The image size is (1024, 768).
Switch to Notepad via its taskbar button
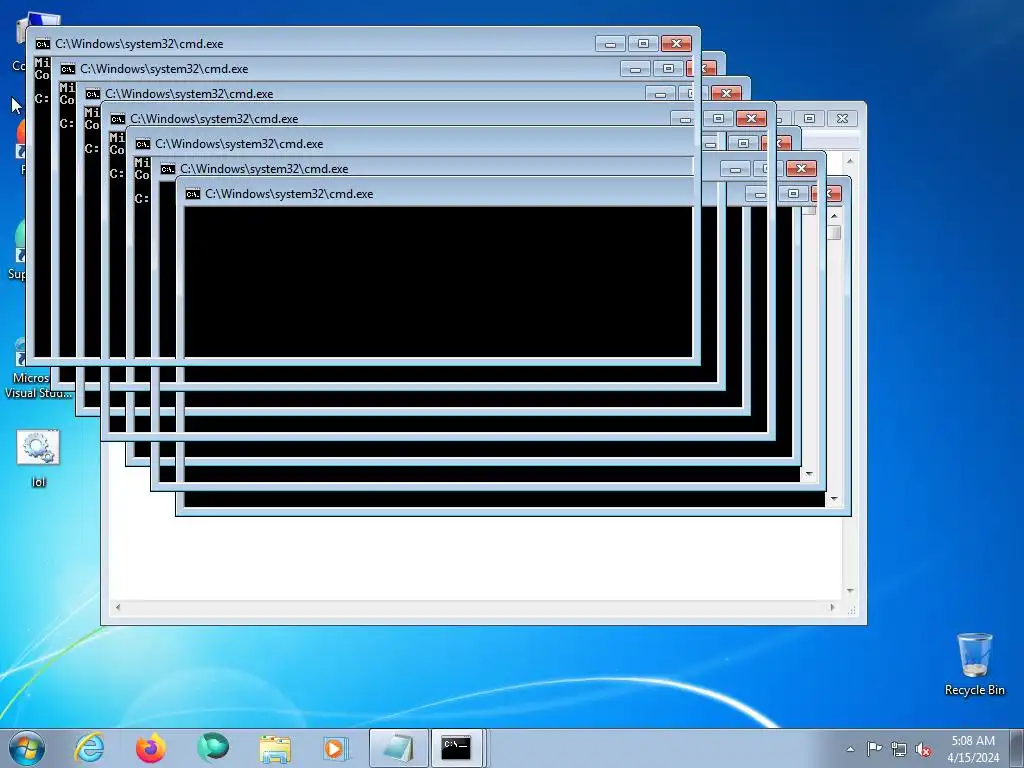click(398, 748)
